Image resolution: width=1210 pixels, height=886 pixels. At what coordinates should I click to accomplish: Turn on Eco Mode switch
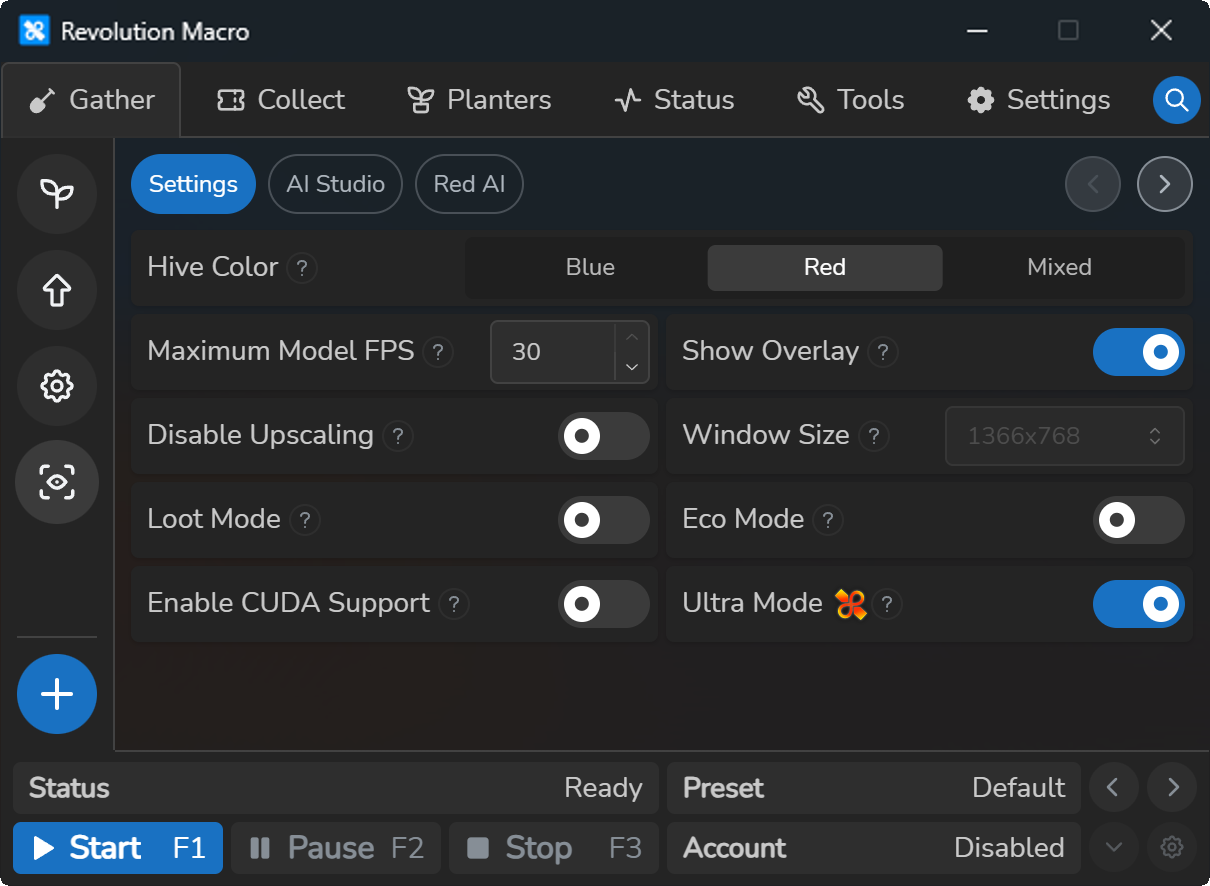click(x=1139, y=520)
